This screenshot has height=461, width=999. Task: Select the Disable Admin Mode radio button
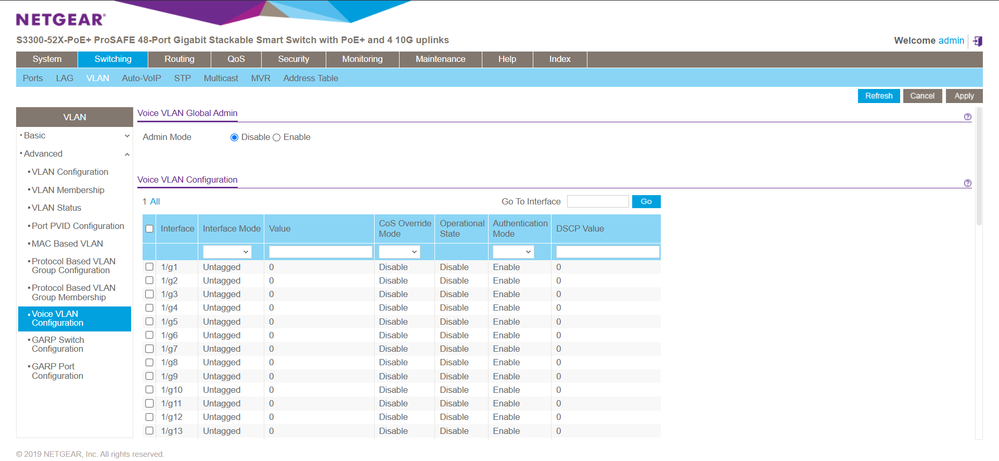(234, 137)
